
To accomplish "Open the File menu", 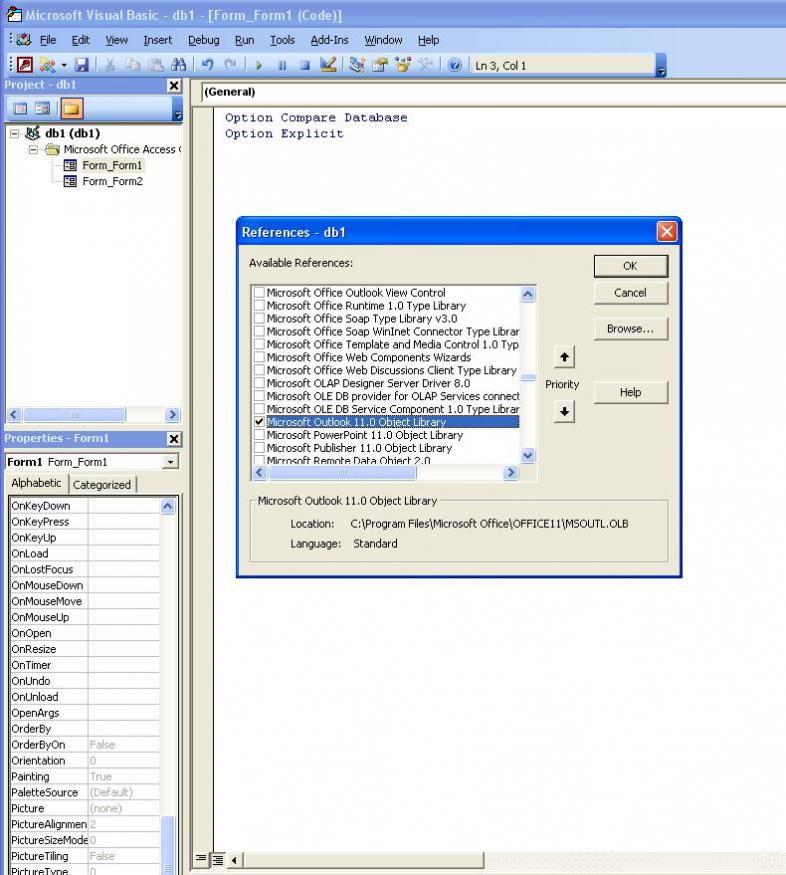I will coord(47,40).
